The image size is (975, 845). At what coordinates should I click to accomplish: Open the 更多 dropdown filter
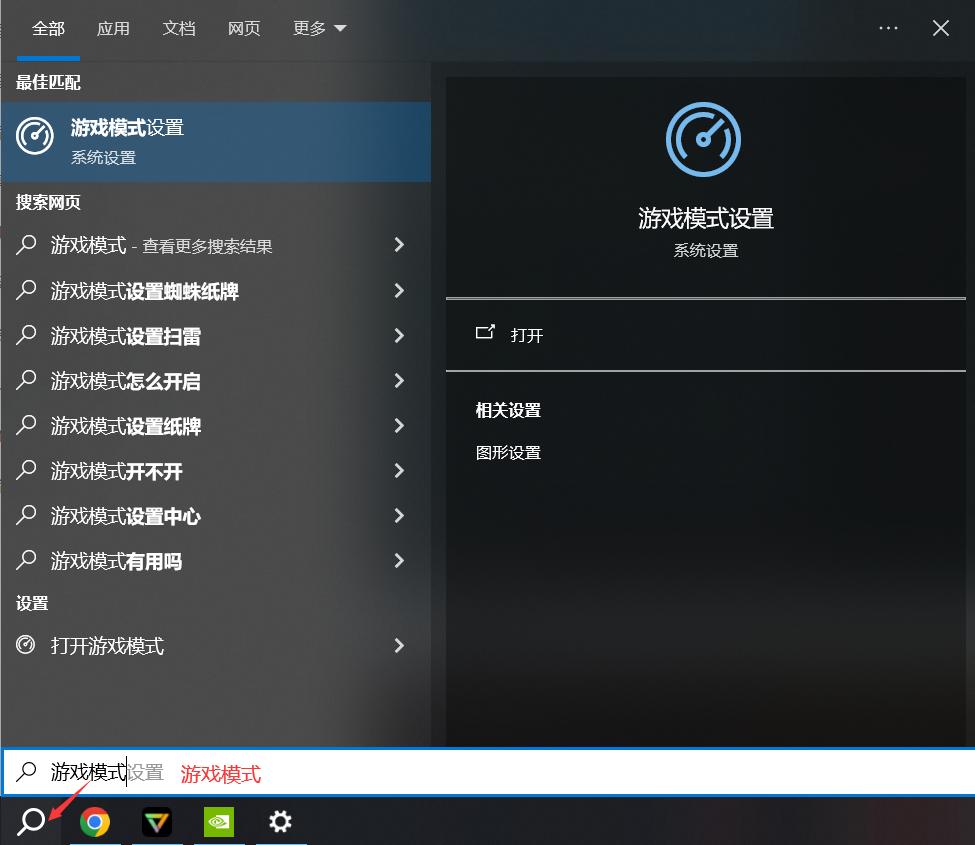(x=319, y=28)
